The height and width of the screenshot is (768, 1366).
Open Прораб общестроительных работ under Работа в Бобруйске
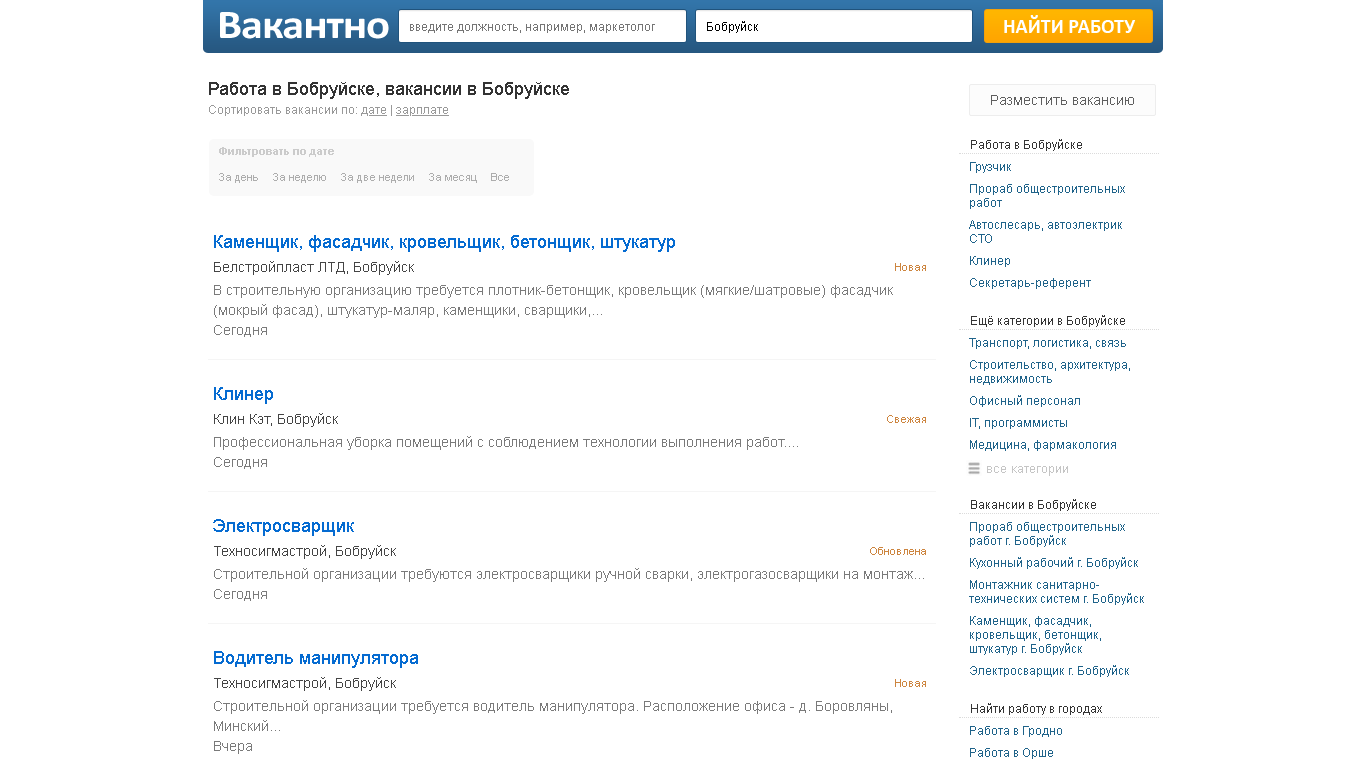tap(1047, 196)
